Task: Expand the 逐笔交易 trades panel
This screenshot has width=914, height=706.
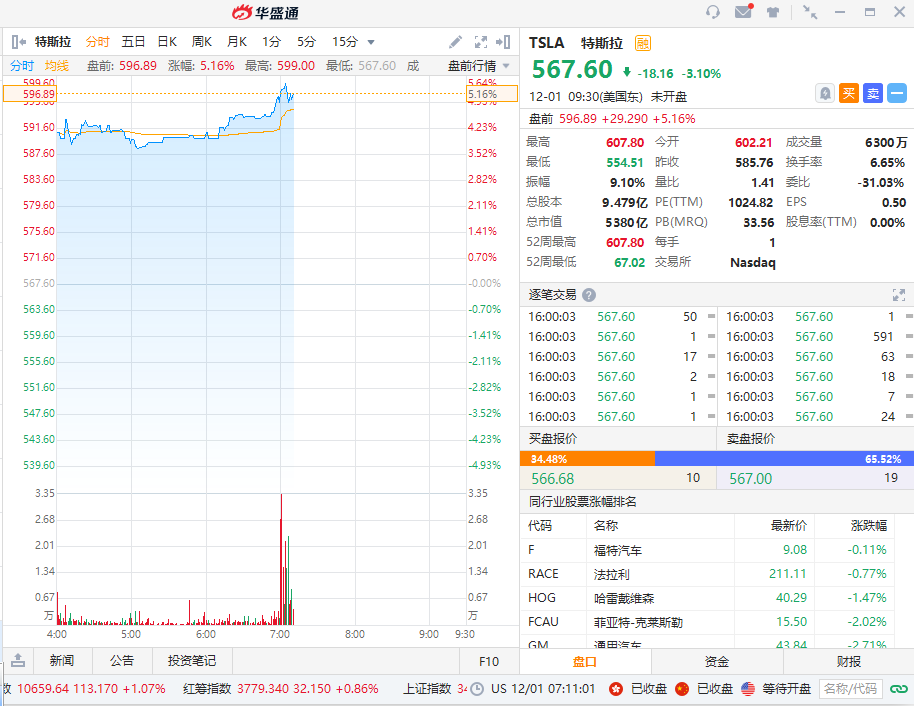Action: [899, 295]
